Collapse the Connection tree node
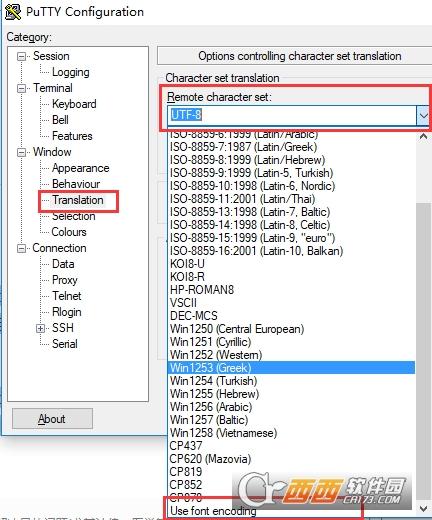Viewport: 432px width, 520px height. click(21, 248)
